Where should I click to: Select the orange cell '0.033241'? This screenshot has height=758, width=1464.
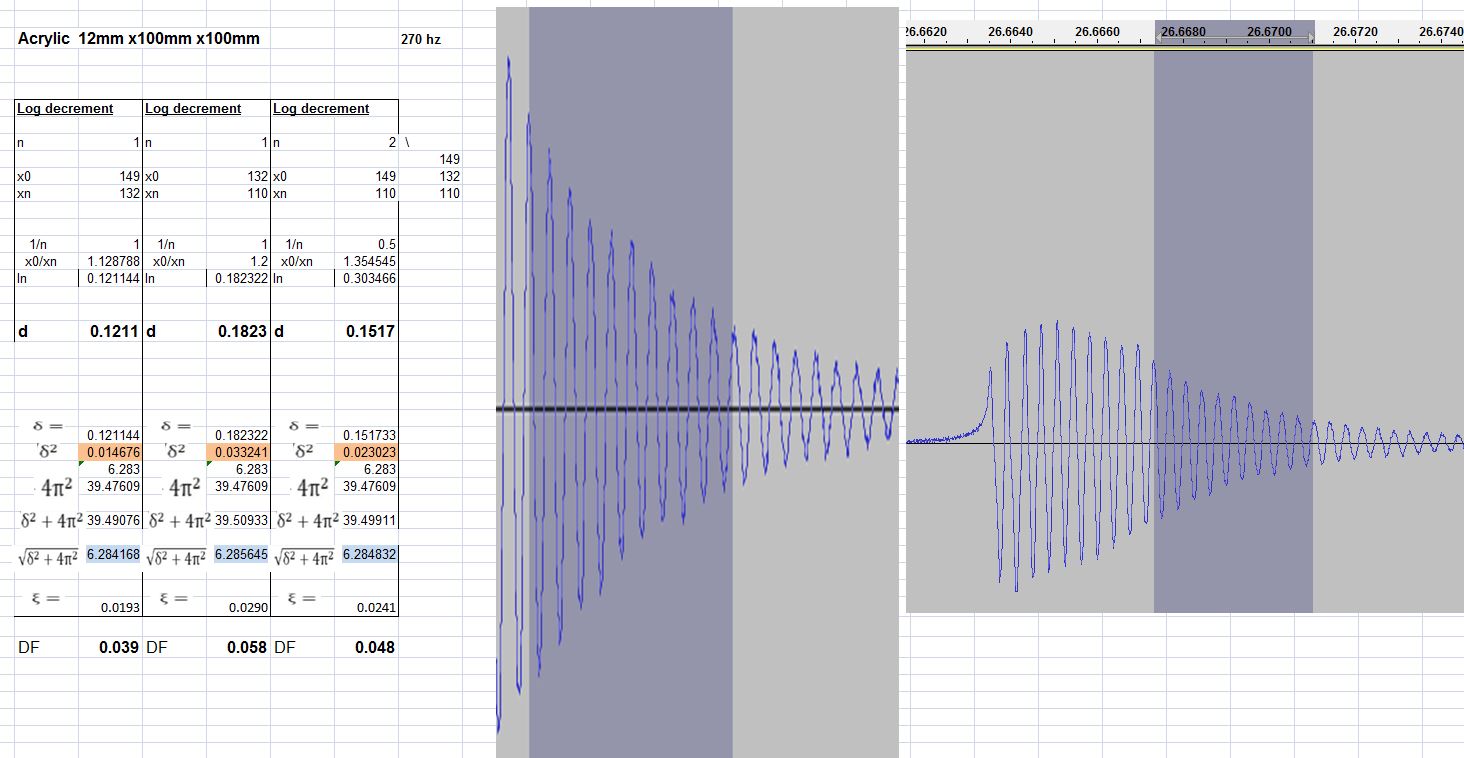click(238, 452)
